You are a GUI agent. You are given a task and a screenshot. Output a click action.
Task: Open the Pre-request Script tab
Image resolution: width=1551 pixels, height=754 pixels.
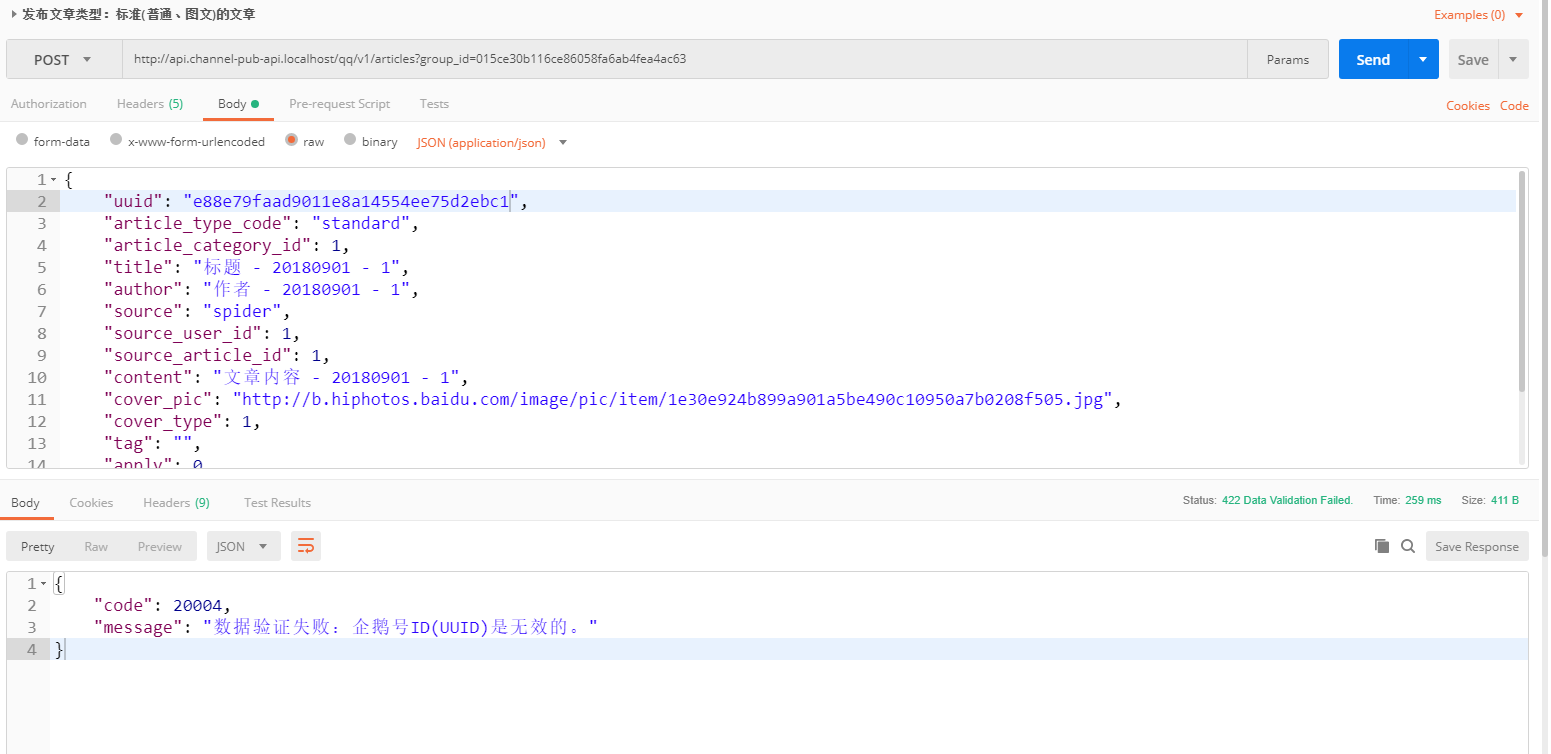pos(339,104)
